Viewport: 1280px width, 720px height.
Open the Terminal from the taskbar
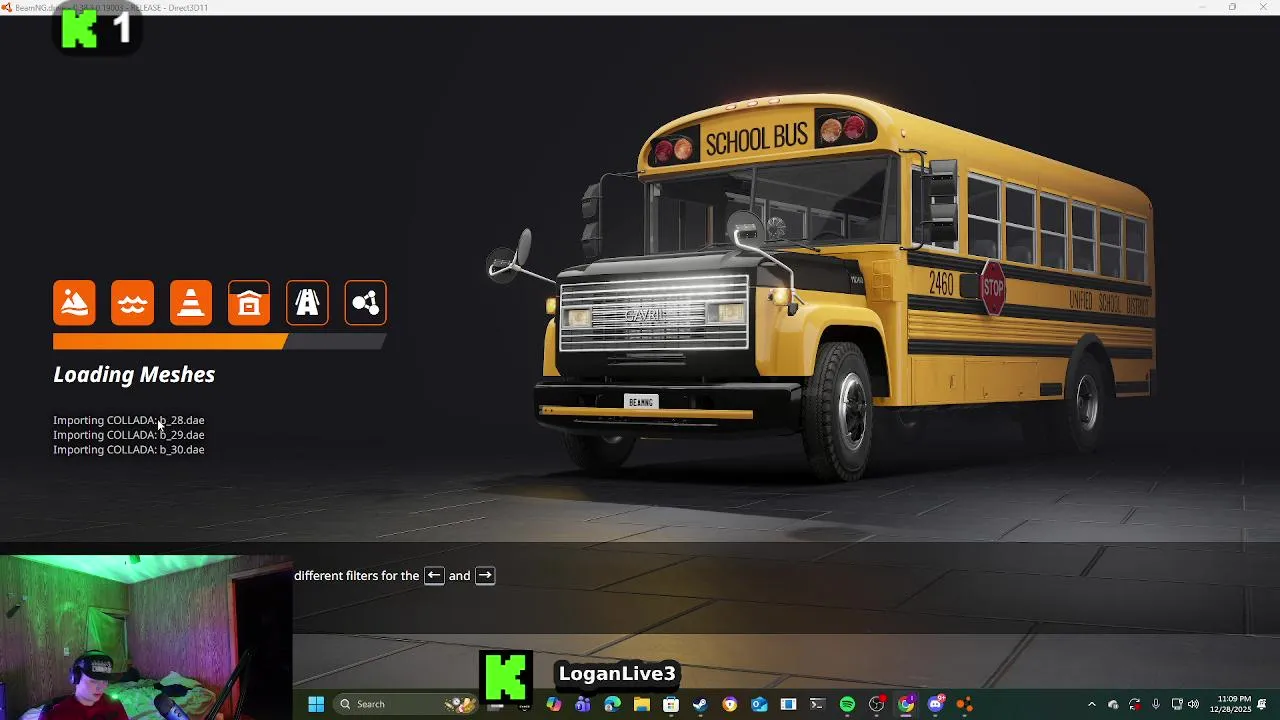817,704
